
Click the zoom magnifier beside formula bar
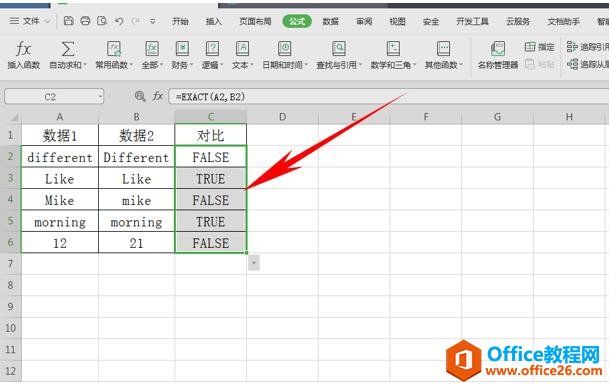140,96
